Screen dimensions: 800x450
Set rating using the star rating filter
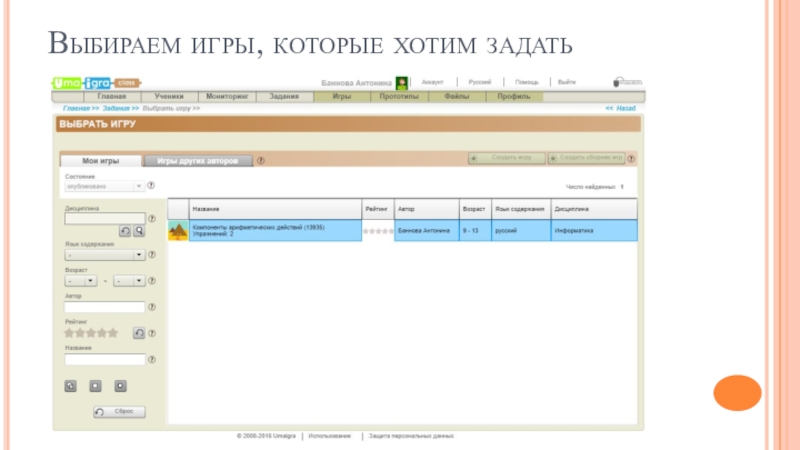pos(91,332)
